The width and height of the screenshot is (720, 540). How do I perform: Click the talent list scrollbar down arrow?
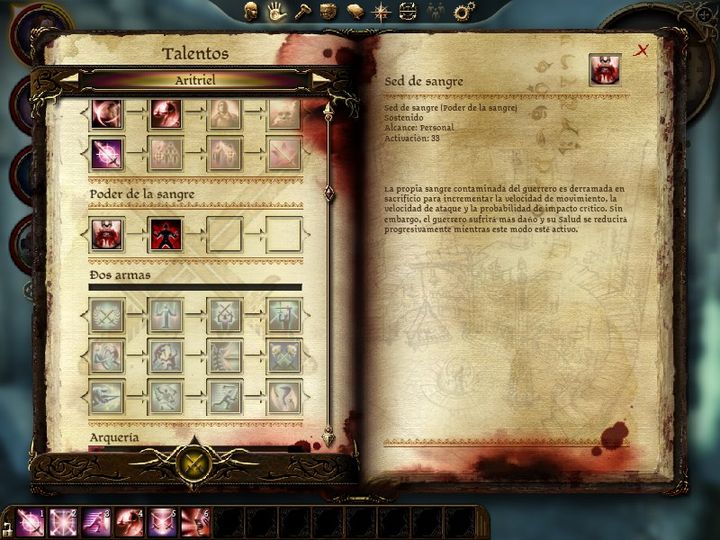coord(328,436)
